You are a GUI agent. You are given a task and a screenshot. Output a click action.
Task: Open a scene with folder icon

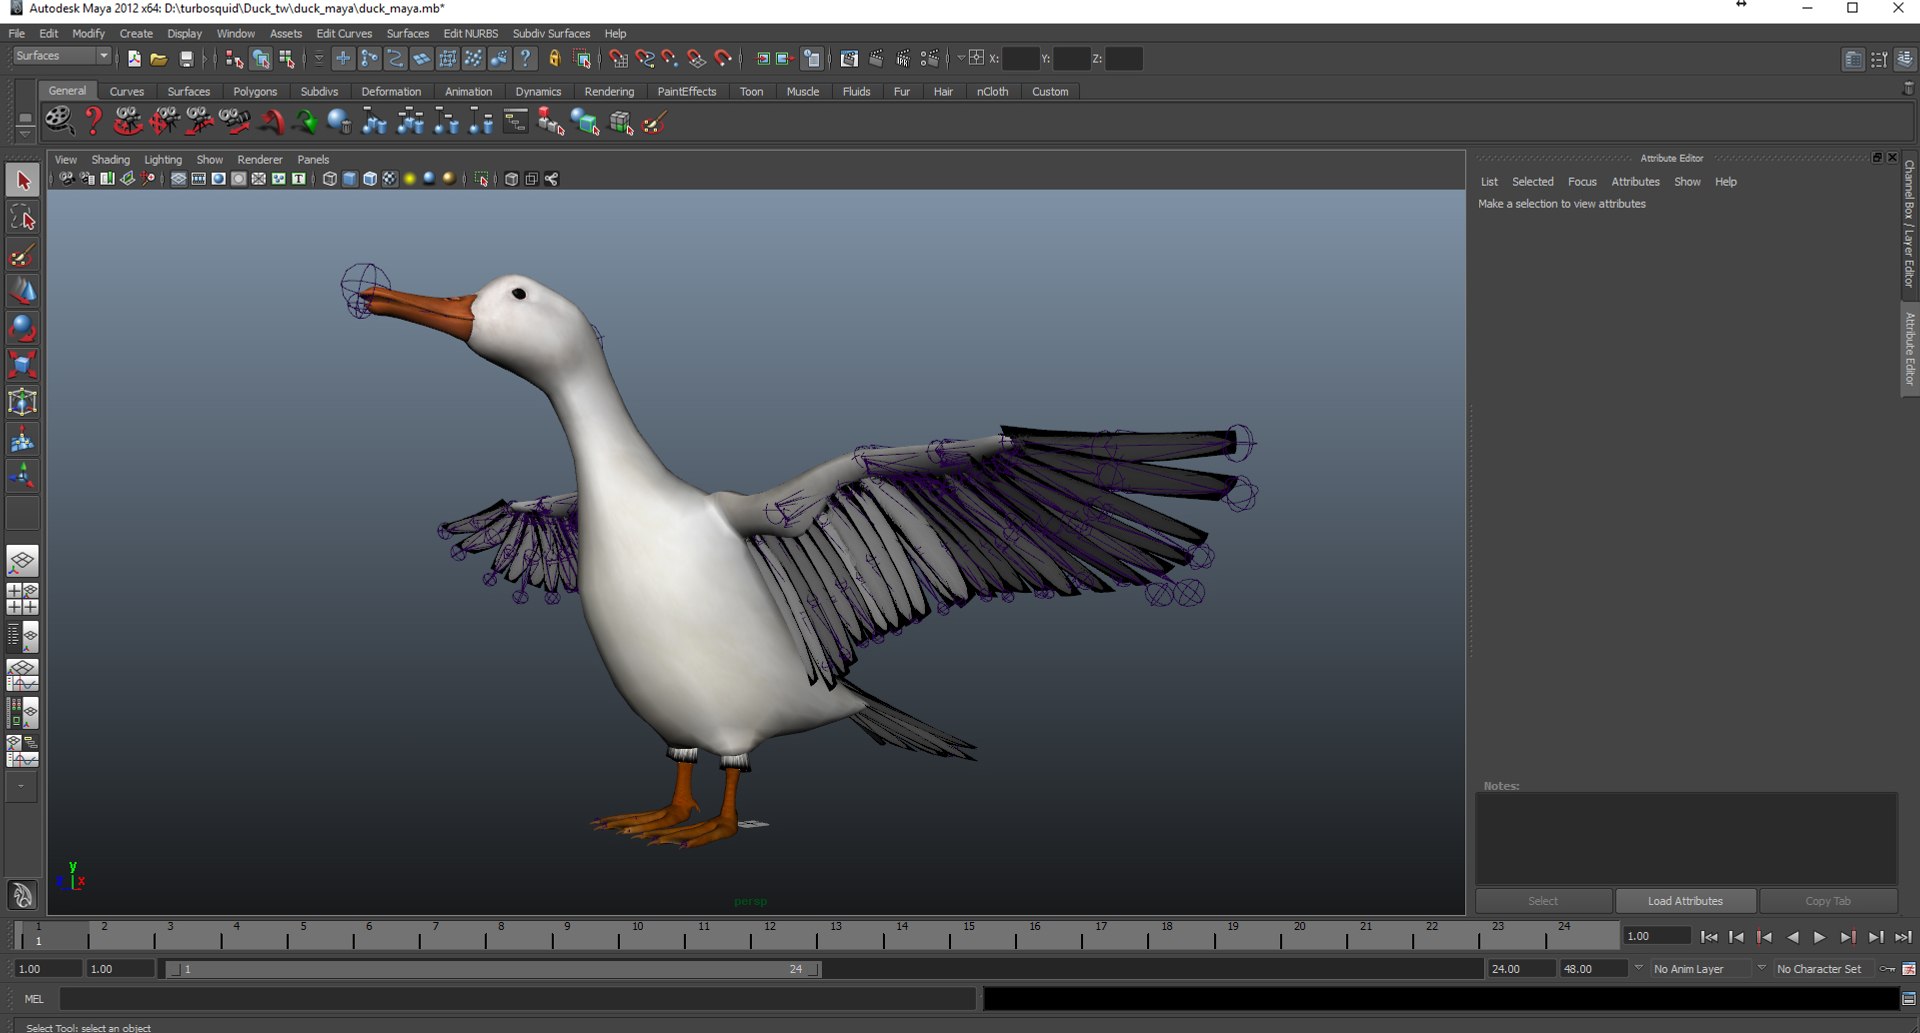coord(159,59)
